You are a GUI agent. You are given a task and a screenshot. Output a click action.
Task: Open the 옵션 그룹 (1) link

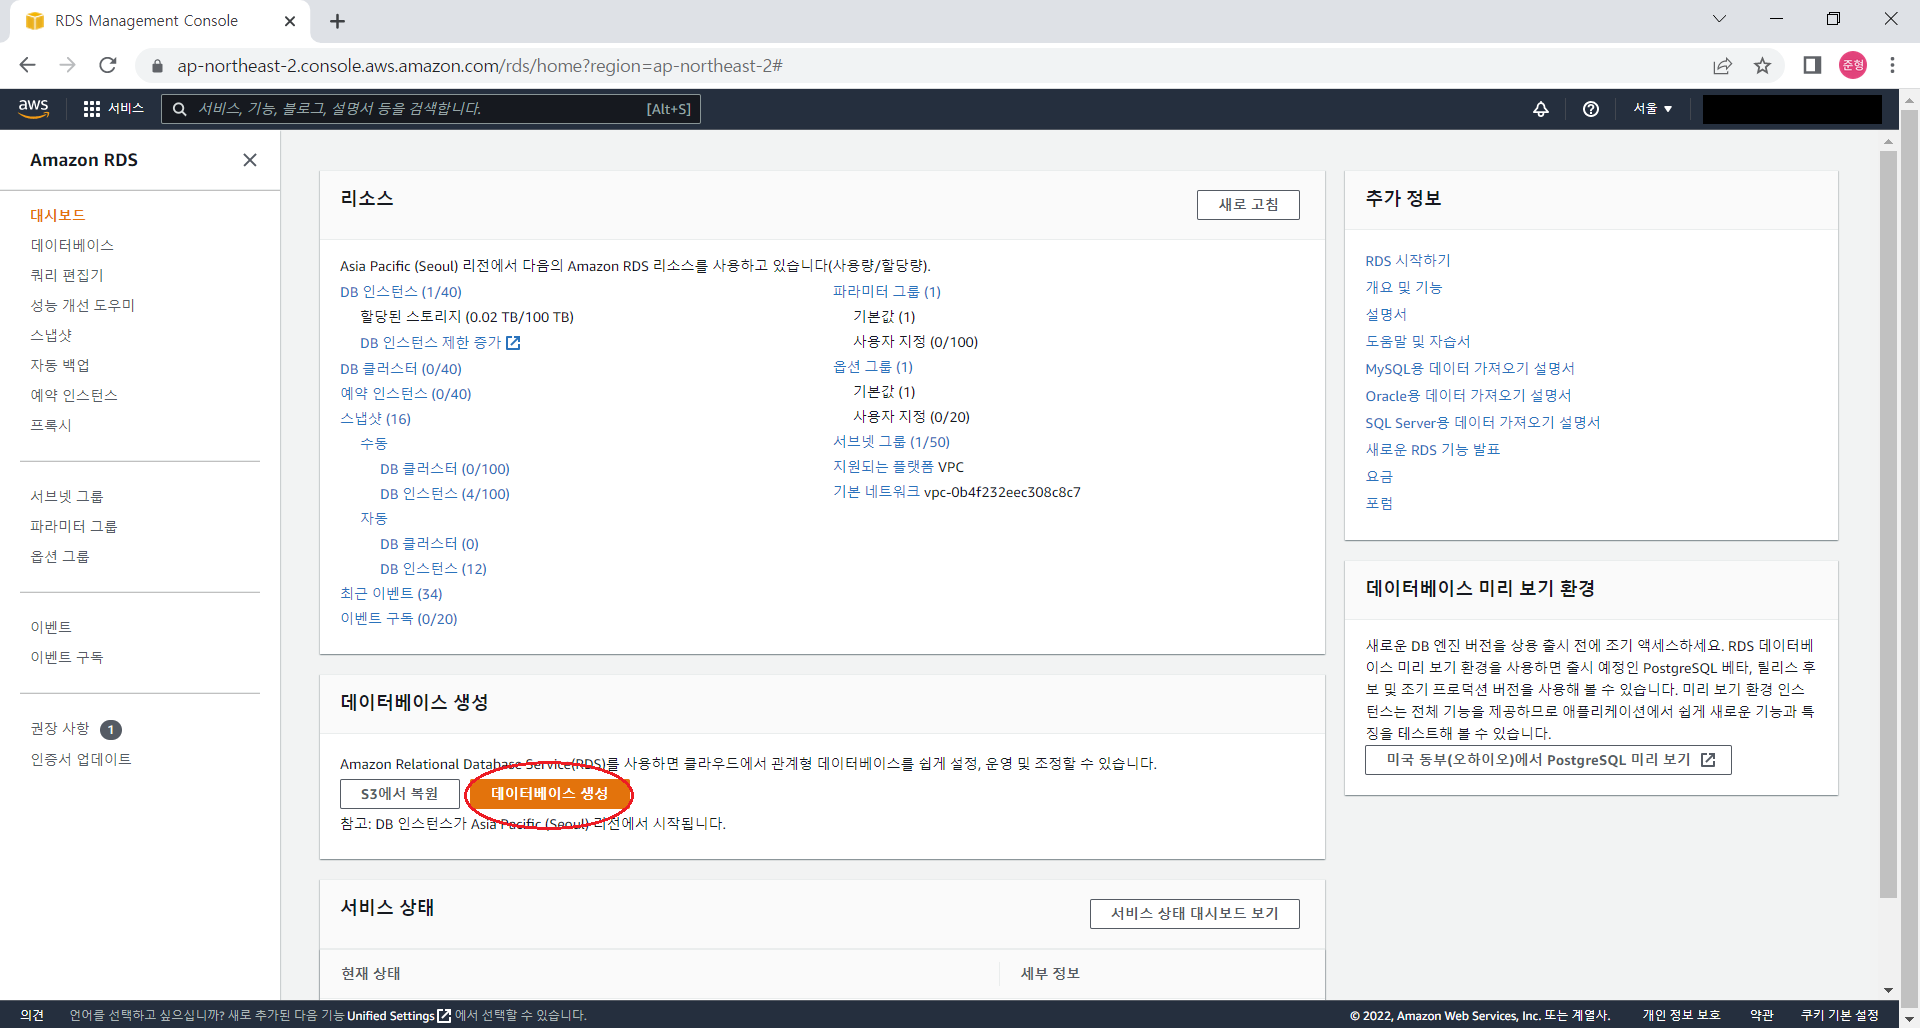(873, 367)
